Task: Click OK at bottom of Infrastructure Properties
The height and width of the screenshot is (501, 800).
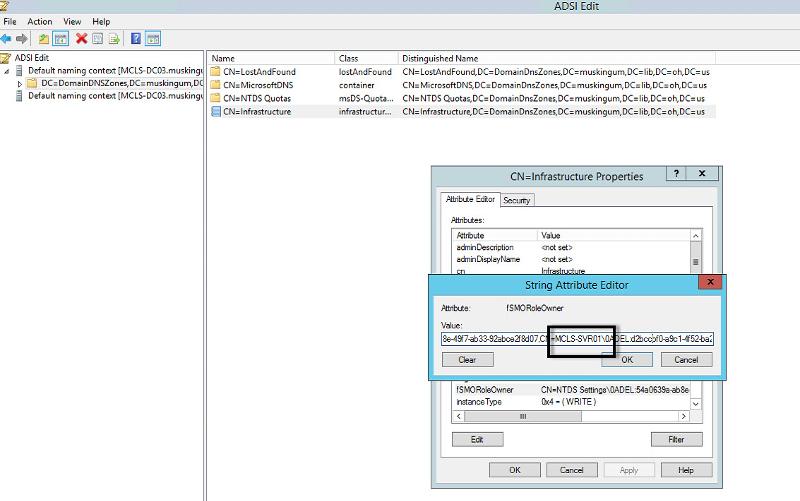Action: click(515, 470)
